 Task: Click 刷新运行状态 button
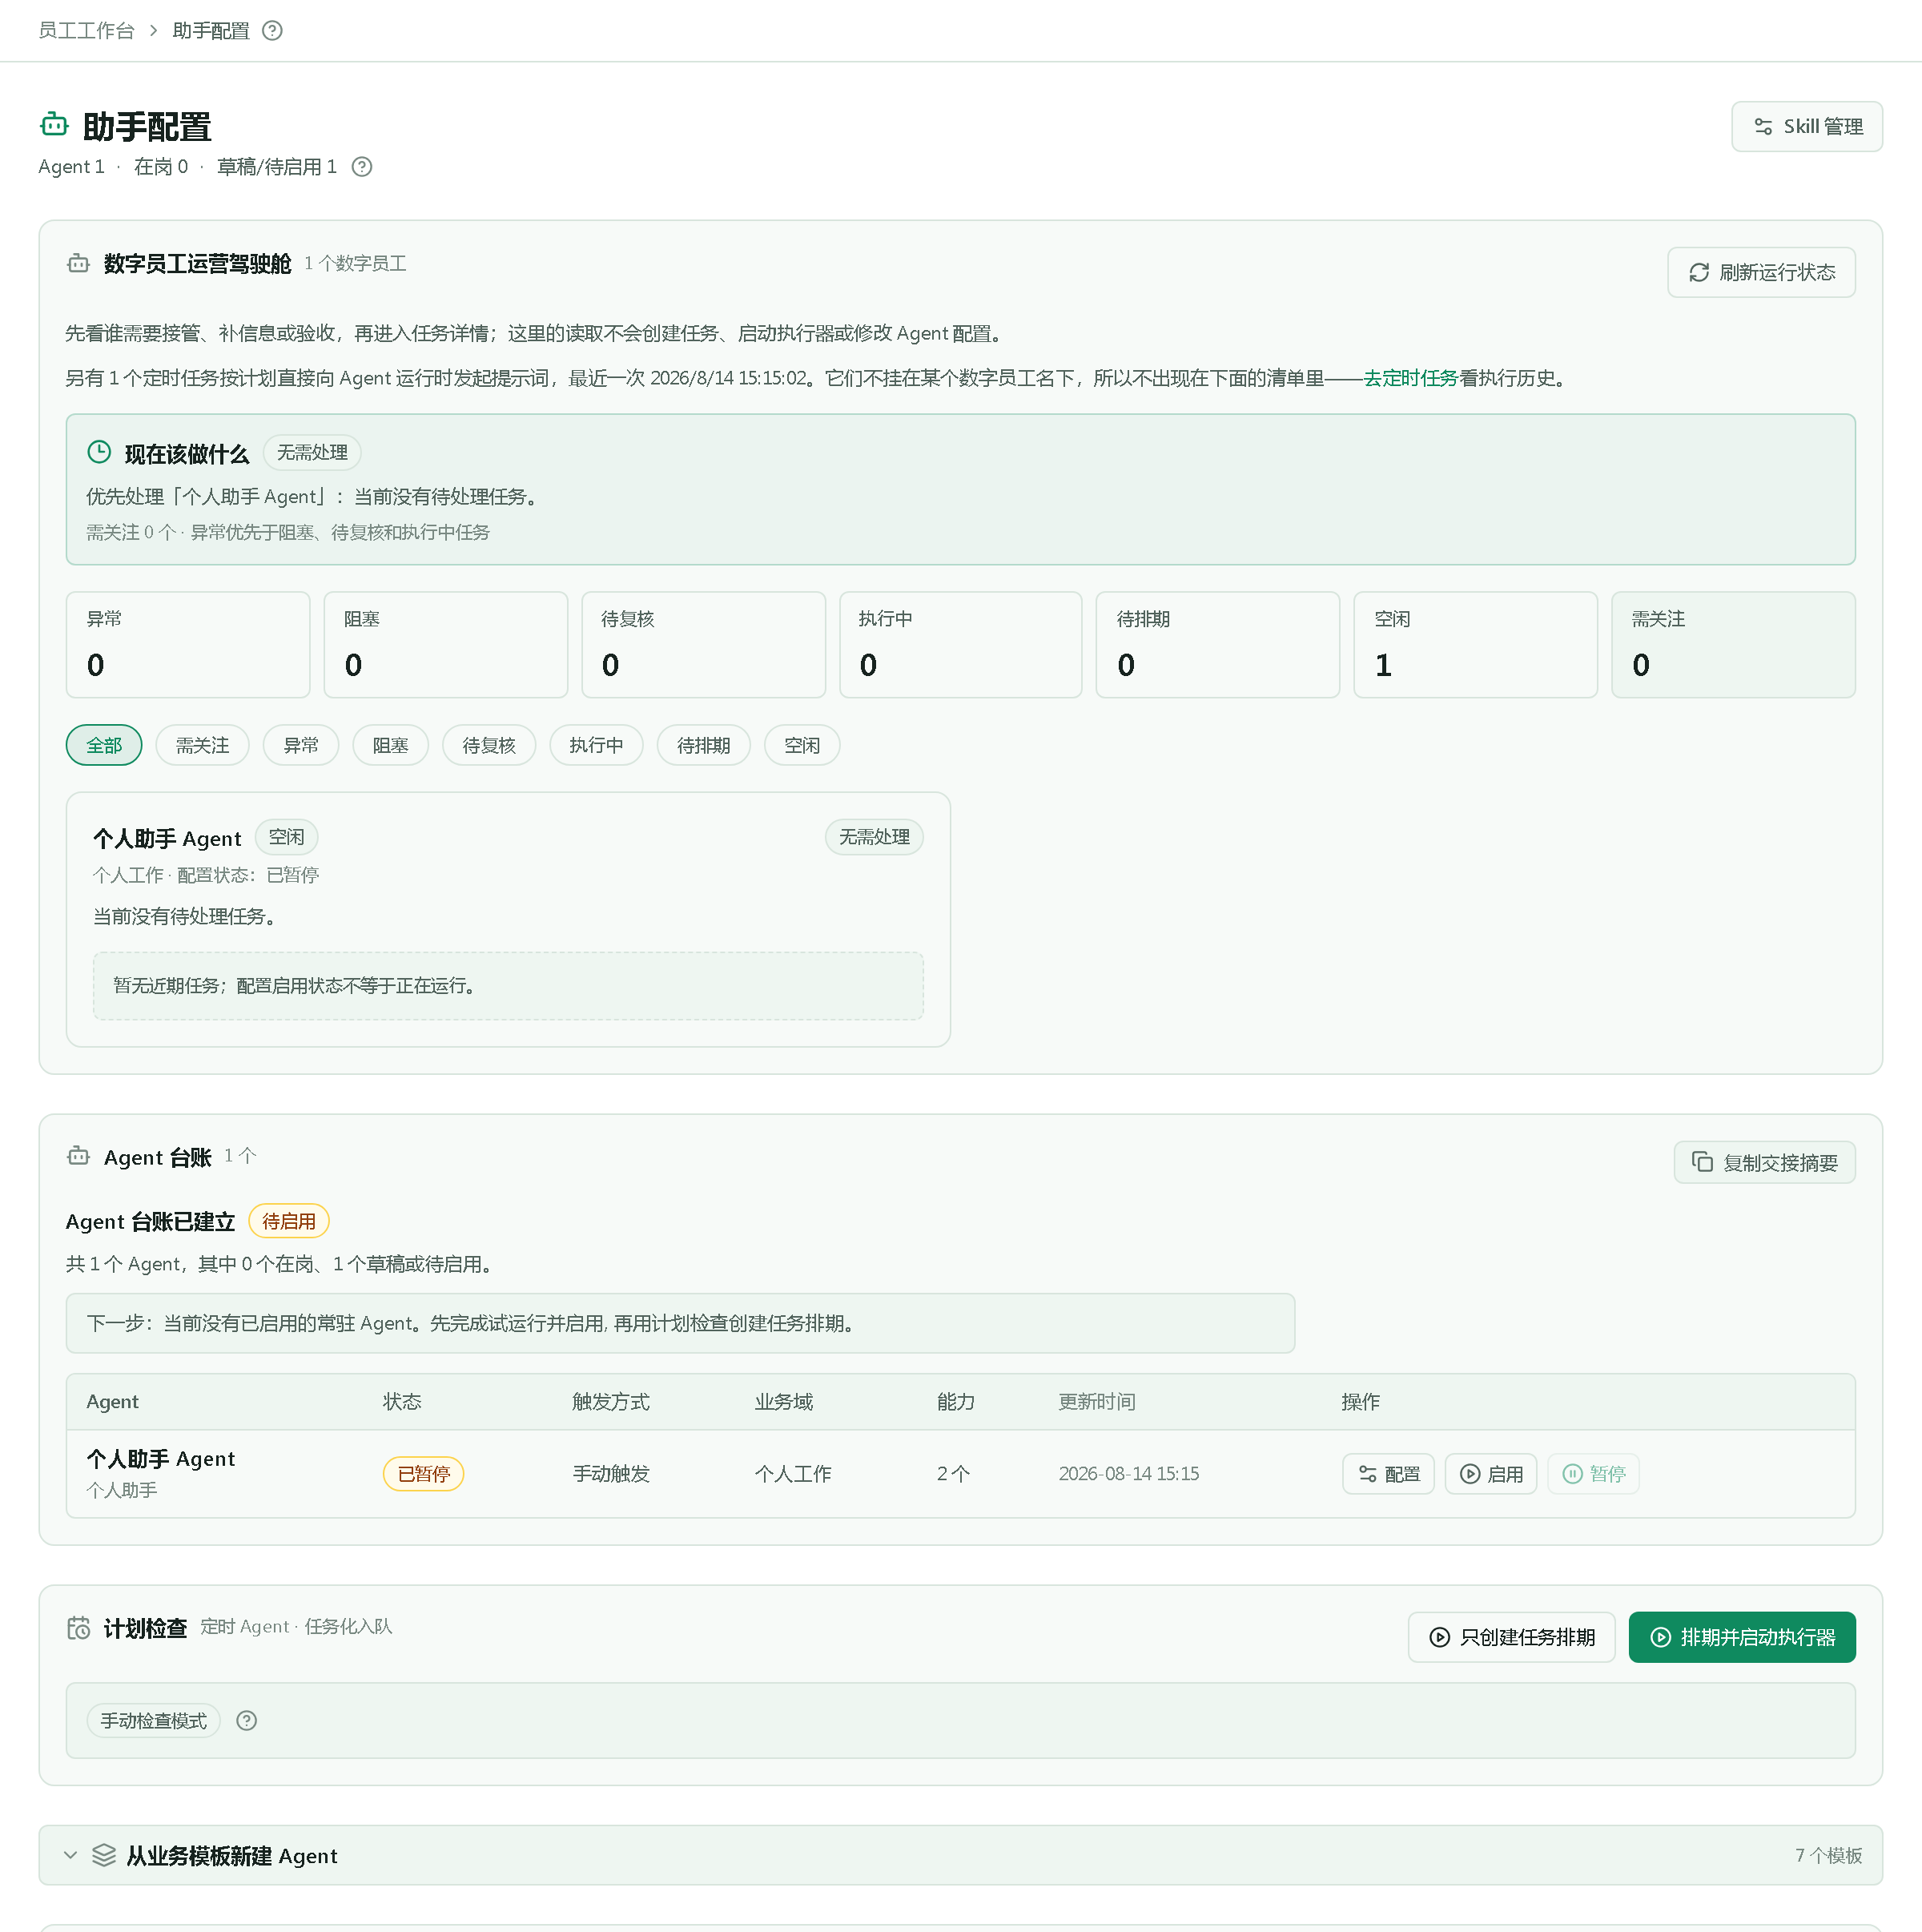click(x=1760, y=273)
